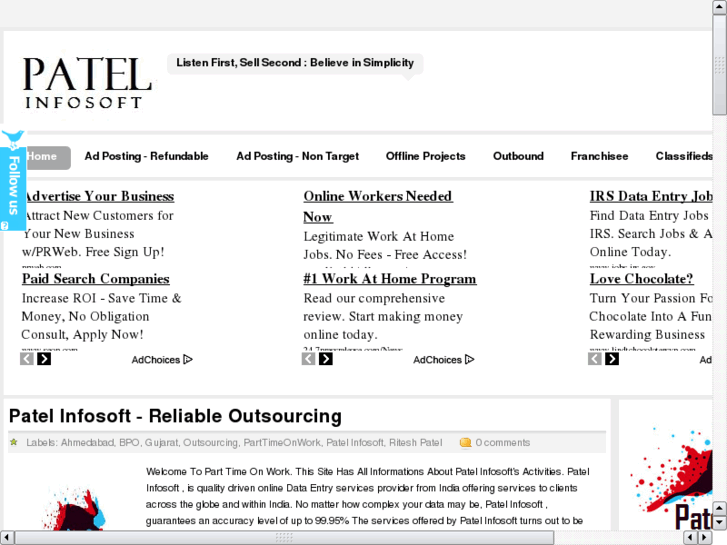The width and height of the screenshot is (727, 545).
Task: Click the Outsourcing label link
Action: click(210, 443)
